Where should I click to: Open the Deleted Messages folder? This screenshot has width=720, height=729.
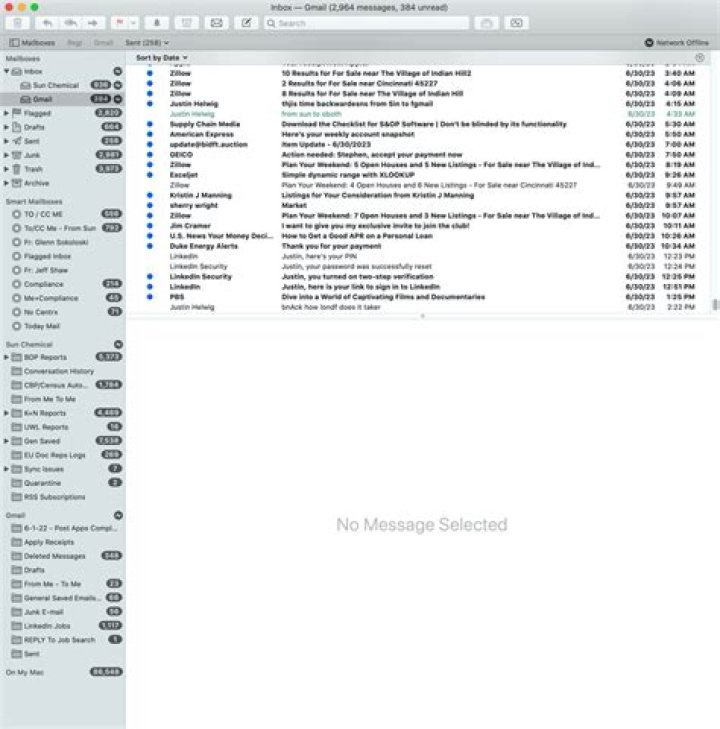click(x=63, y=556)
